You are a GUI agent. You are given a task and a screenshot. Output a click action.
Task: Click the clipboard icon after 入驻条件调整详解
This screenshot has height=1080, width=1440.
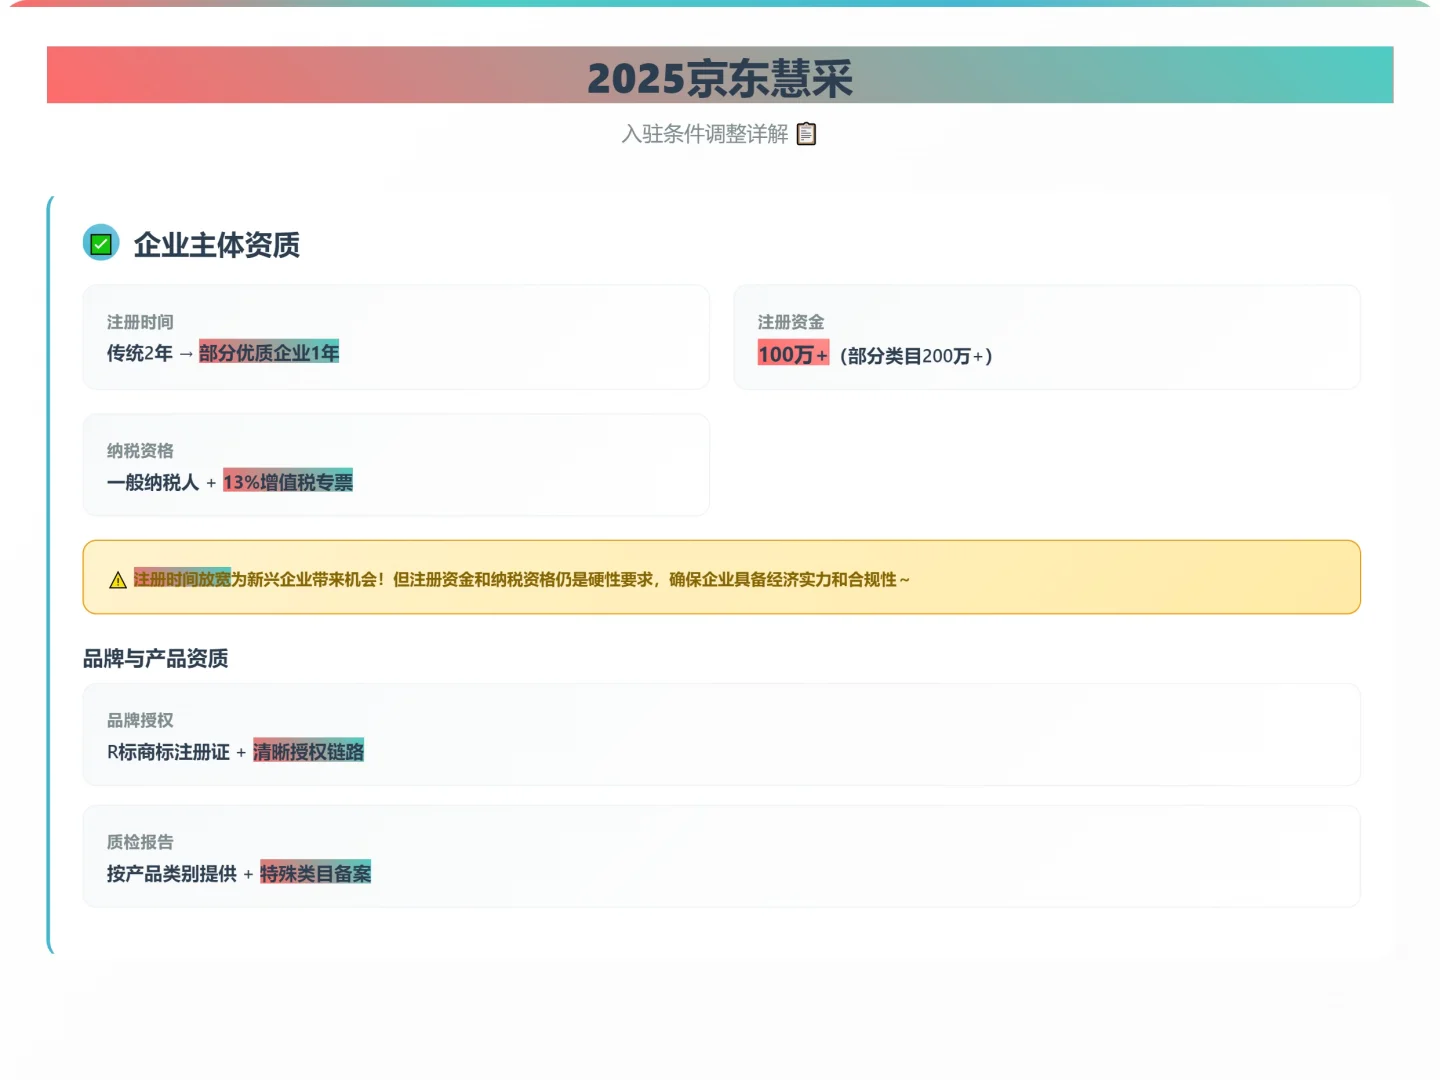point(806,134)
